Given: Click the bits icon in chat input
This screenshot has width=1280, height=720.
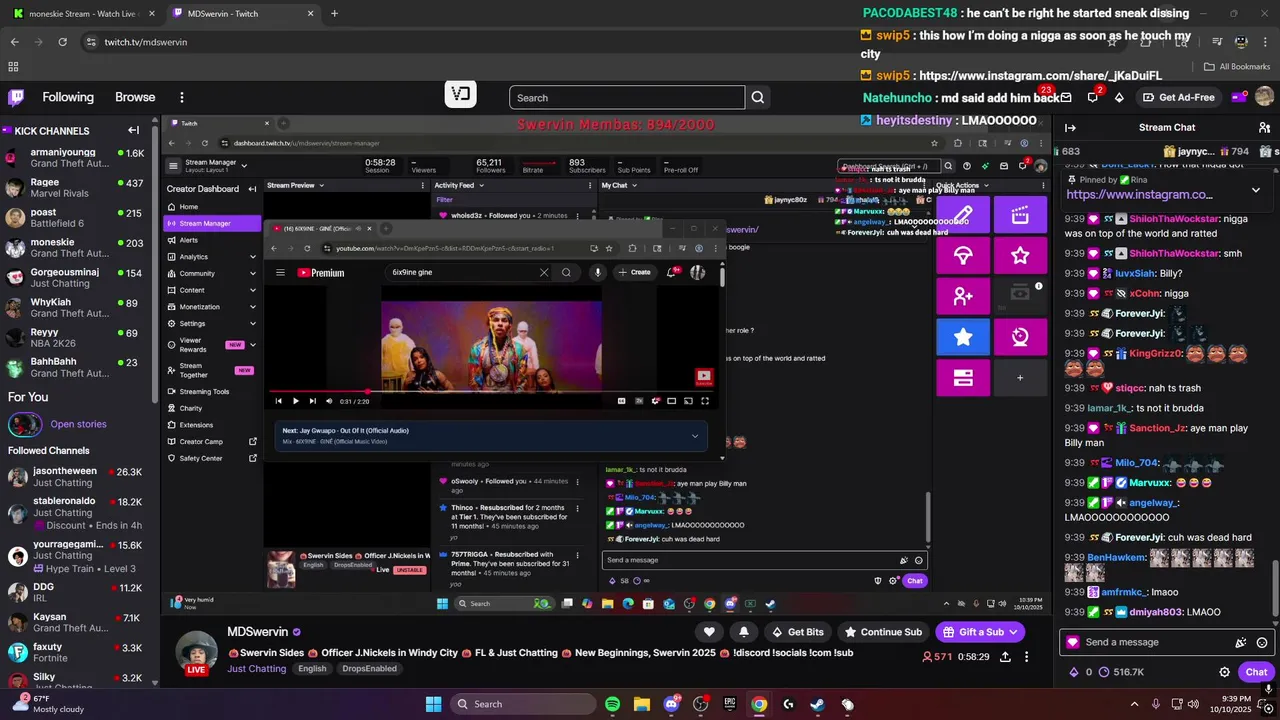Looking at the screenshot, I should [x=1241, y=642].
